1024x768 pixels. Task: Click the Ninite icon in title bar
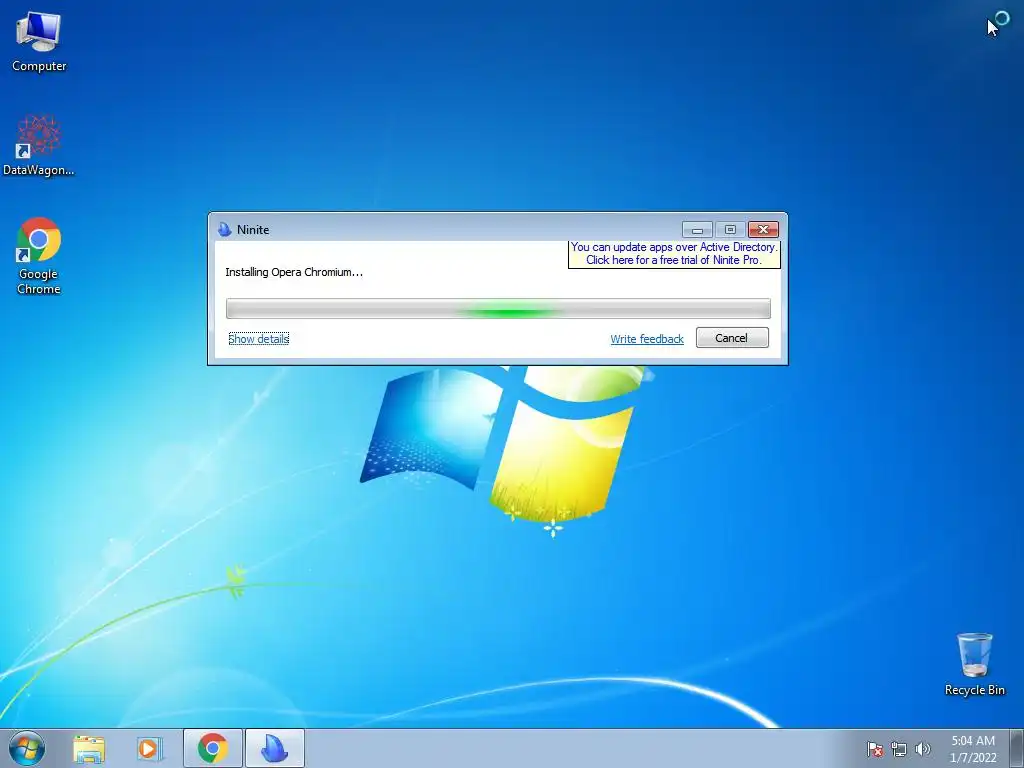(x=225, y=229)
